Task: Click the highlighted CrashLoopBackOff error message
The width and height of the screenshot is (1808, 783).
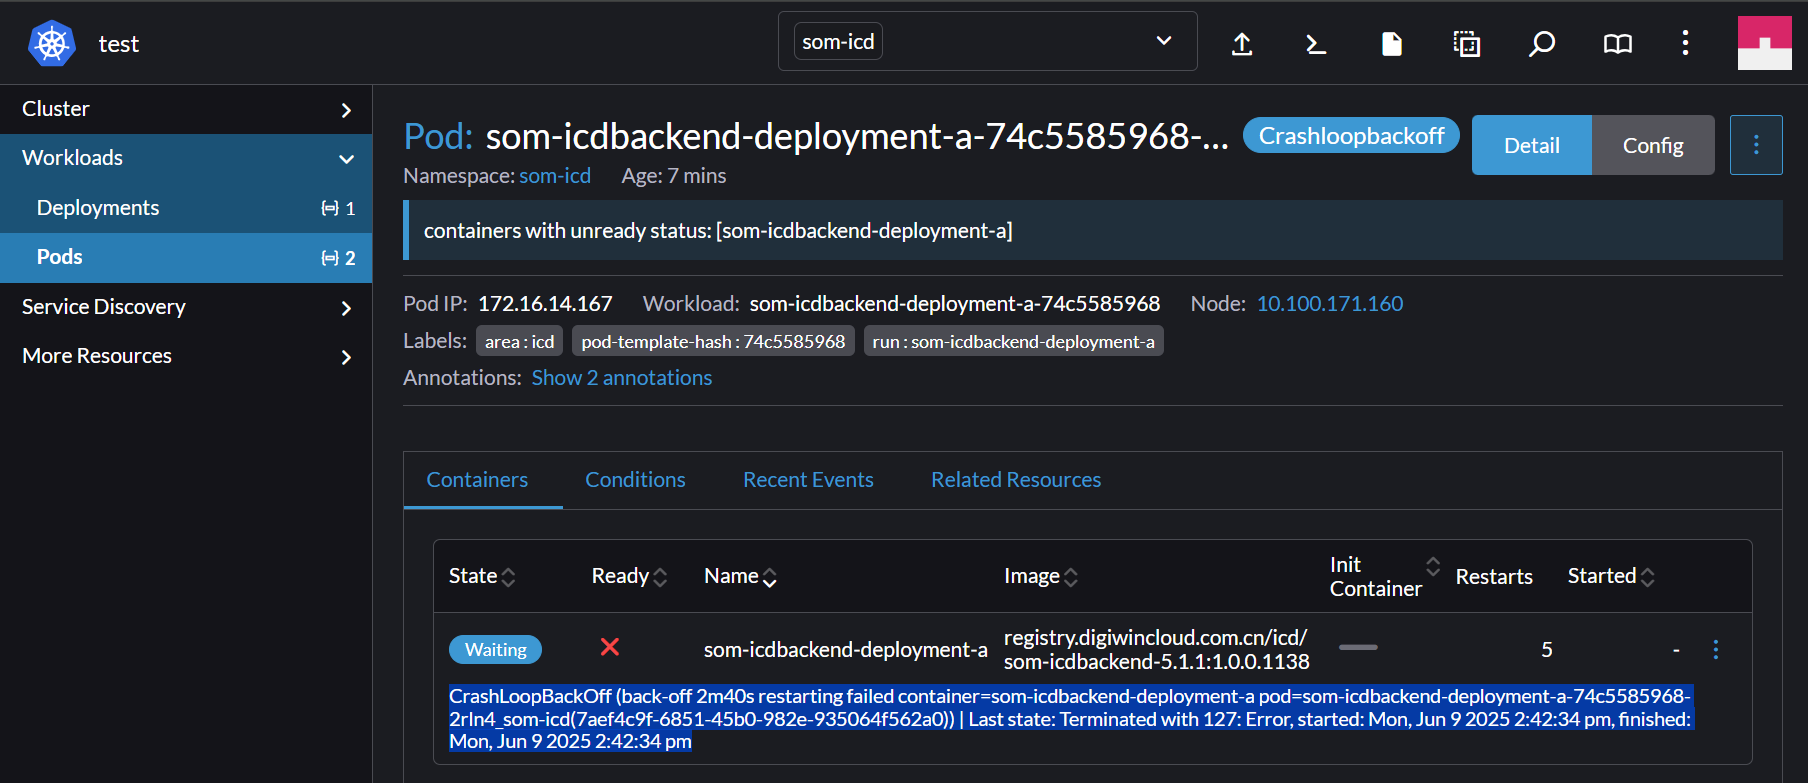Action: pyautogui.click(x=1070, y=719)
